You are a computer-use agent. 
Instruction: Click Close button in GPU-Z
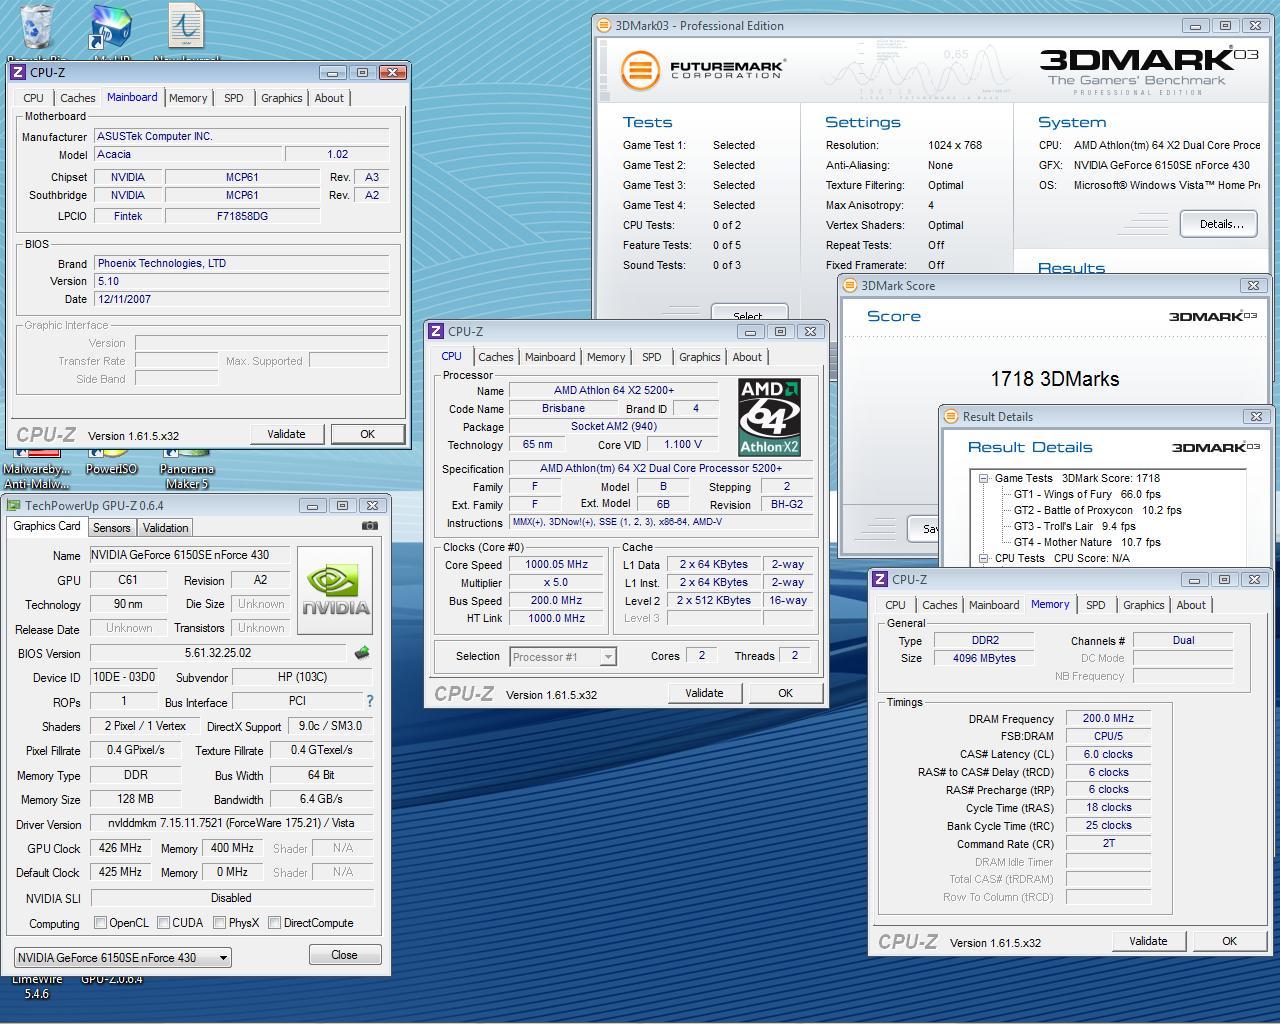344,955
